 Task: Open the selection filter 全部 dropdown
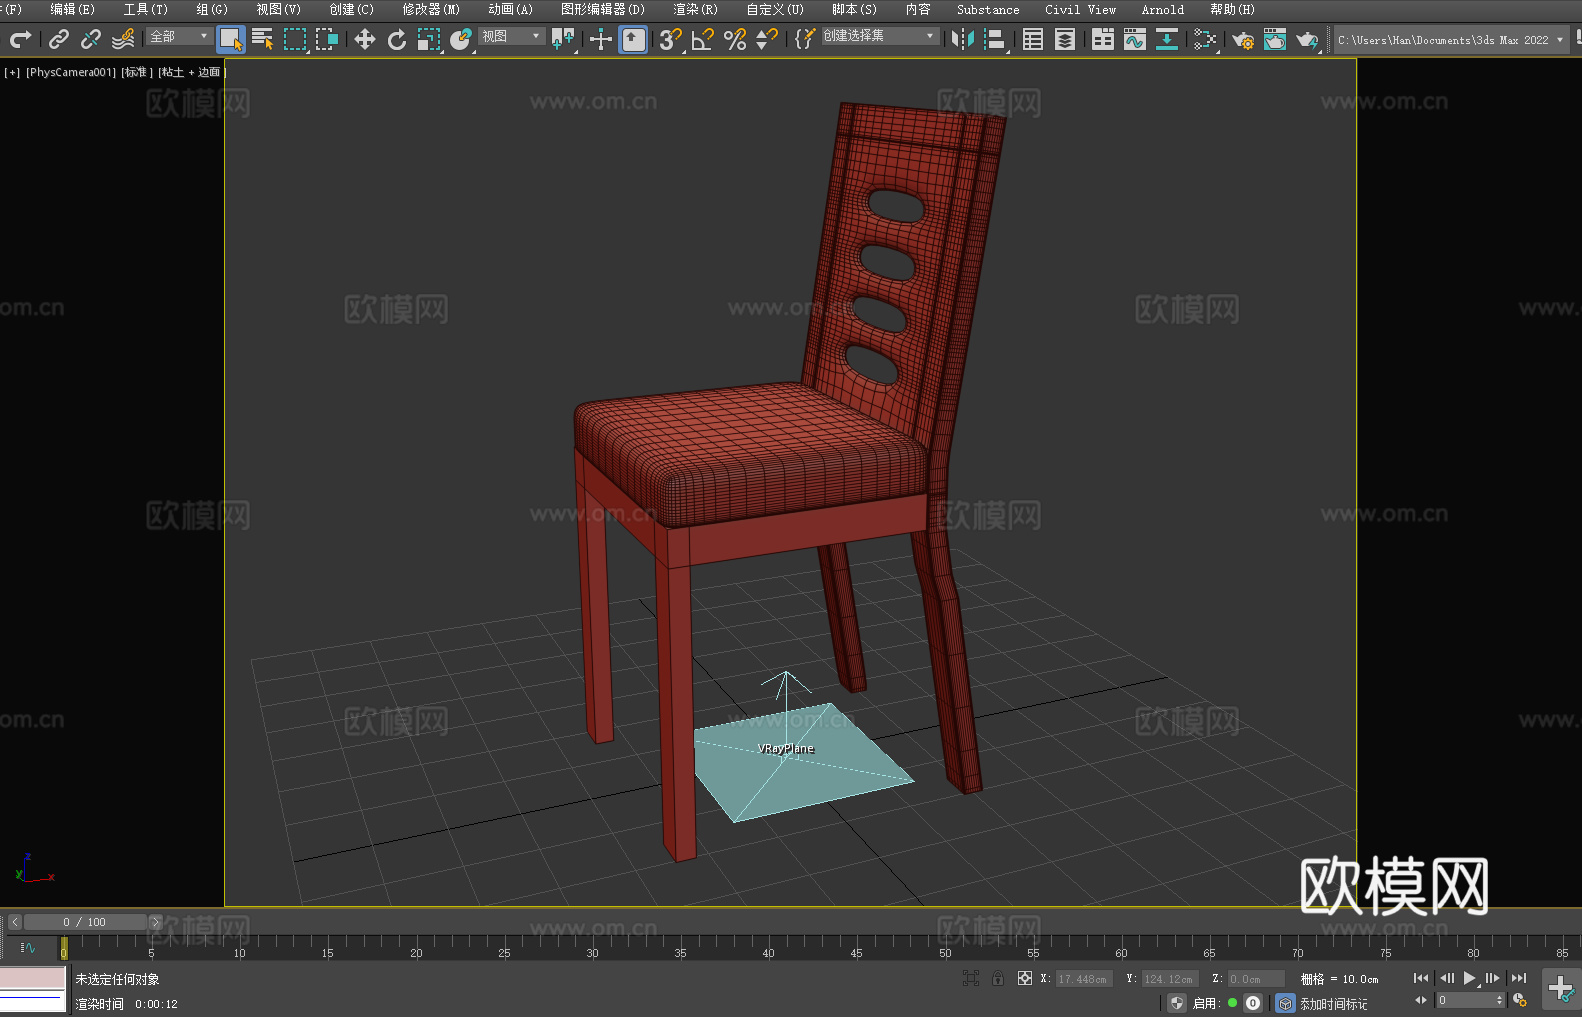pos(179,36)
